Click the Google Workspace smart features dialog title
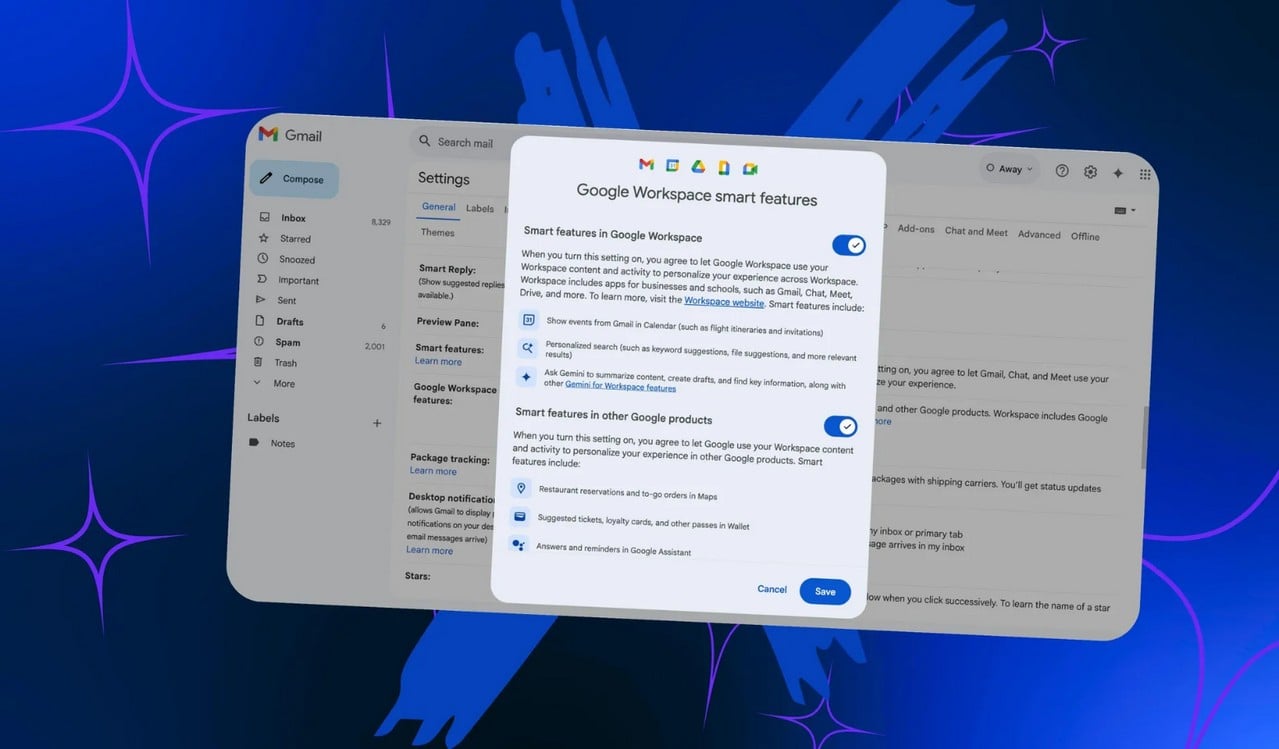 [x=697, y=196]
